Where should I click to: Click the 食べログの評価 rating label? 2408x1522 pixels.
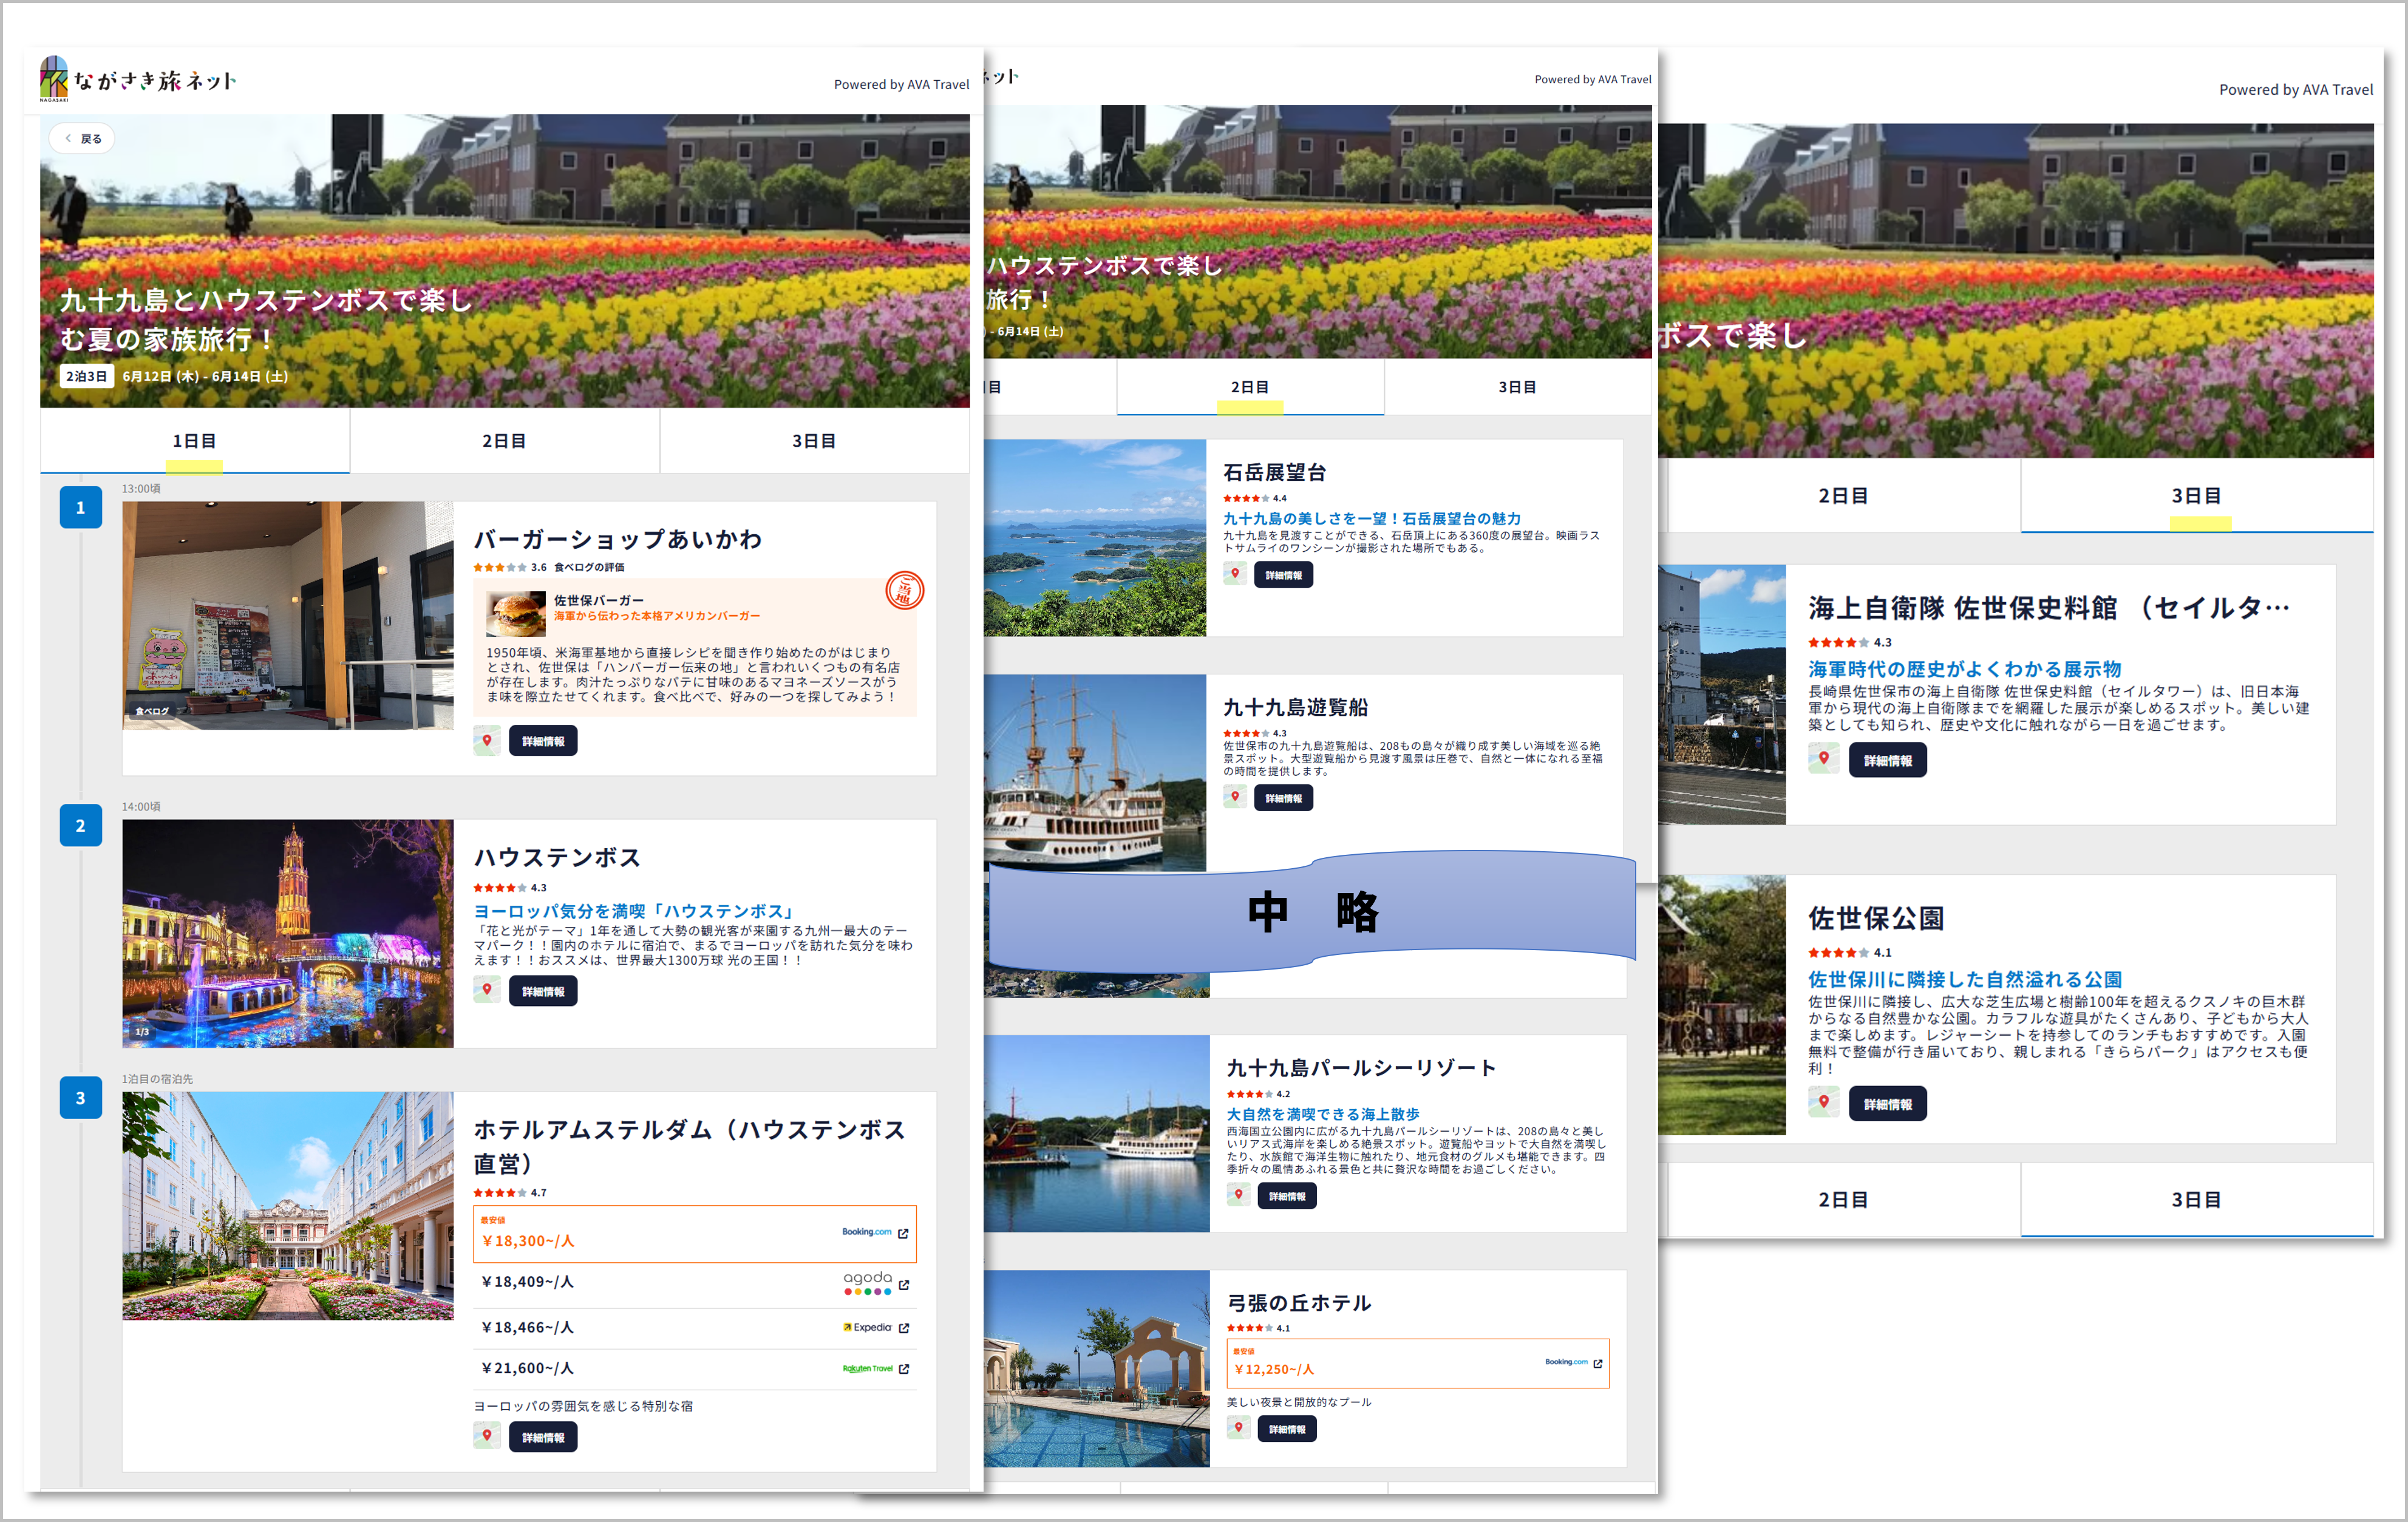point(589,567)
